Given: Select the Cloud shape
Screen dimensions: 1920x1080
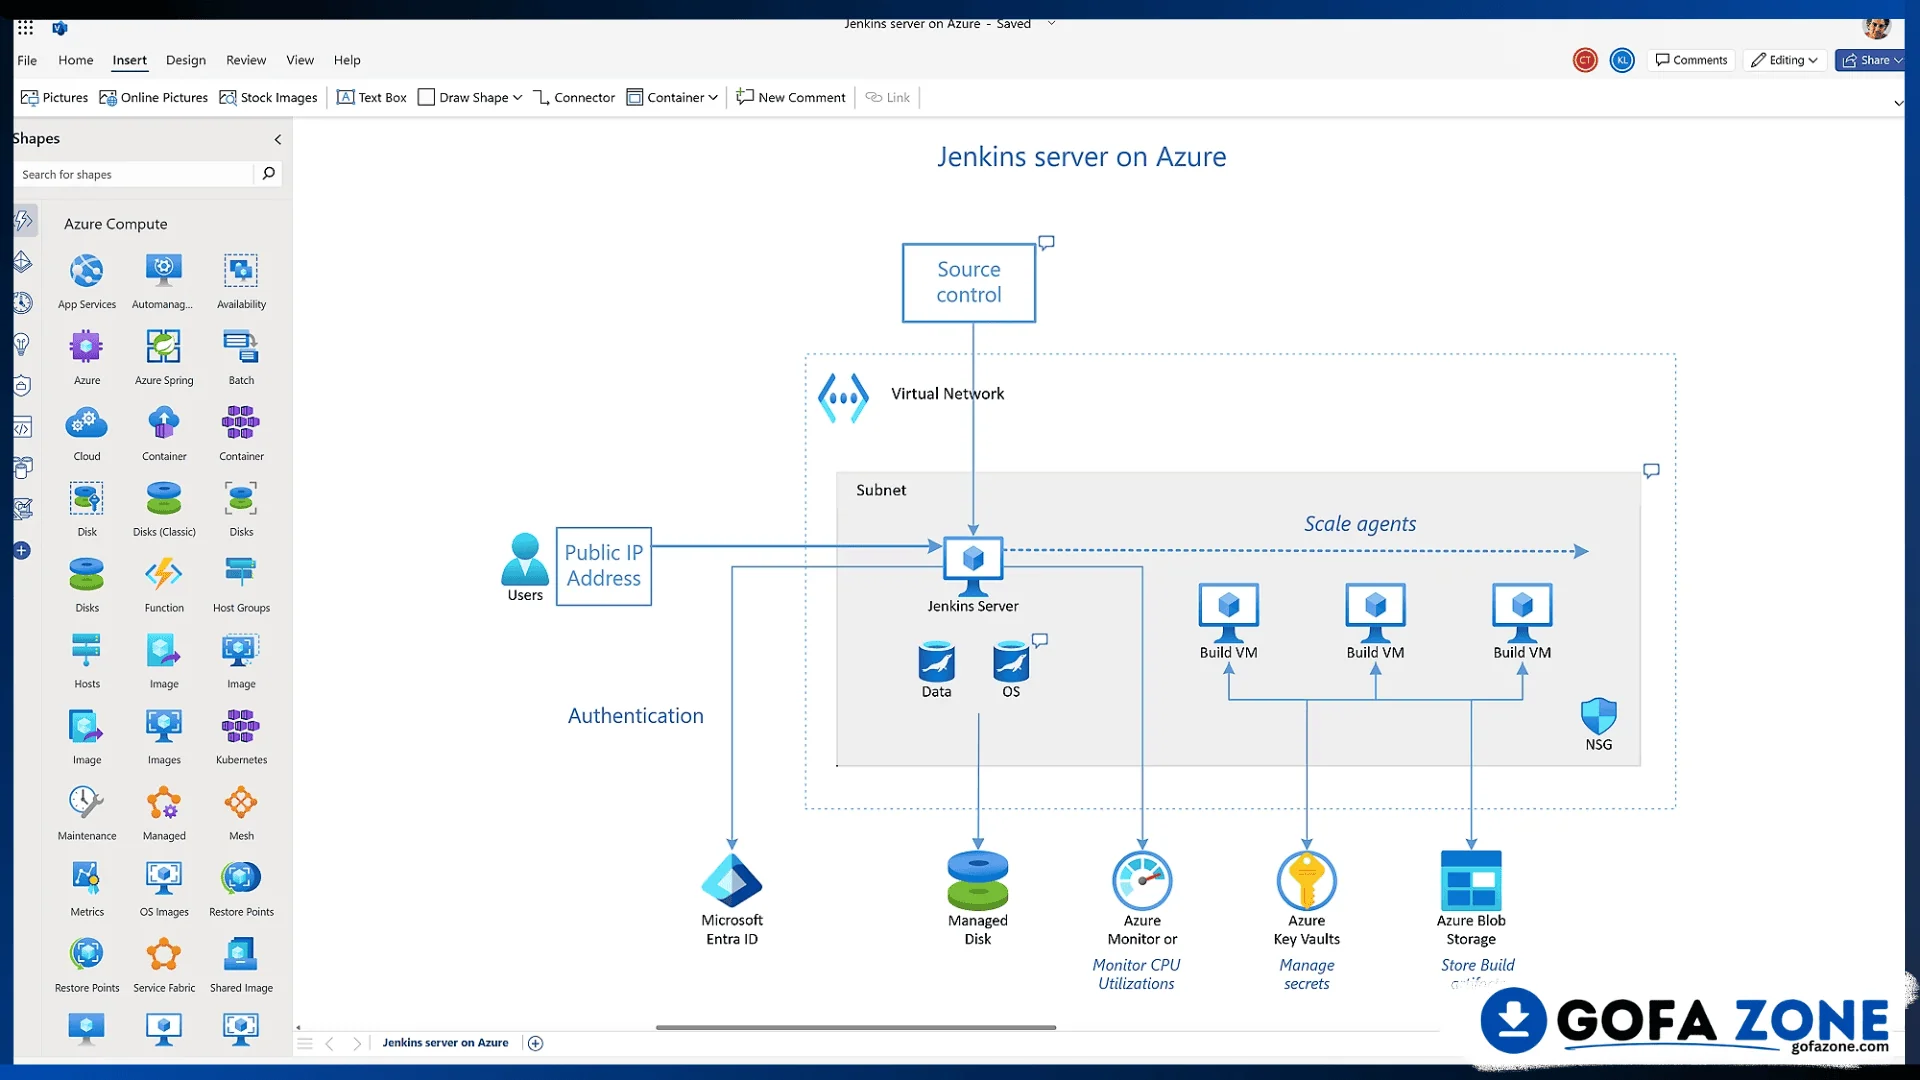Looking at the screenshot, I should click(x=87, y=432).
